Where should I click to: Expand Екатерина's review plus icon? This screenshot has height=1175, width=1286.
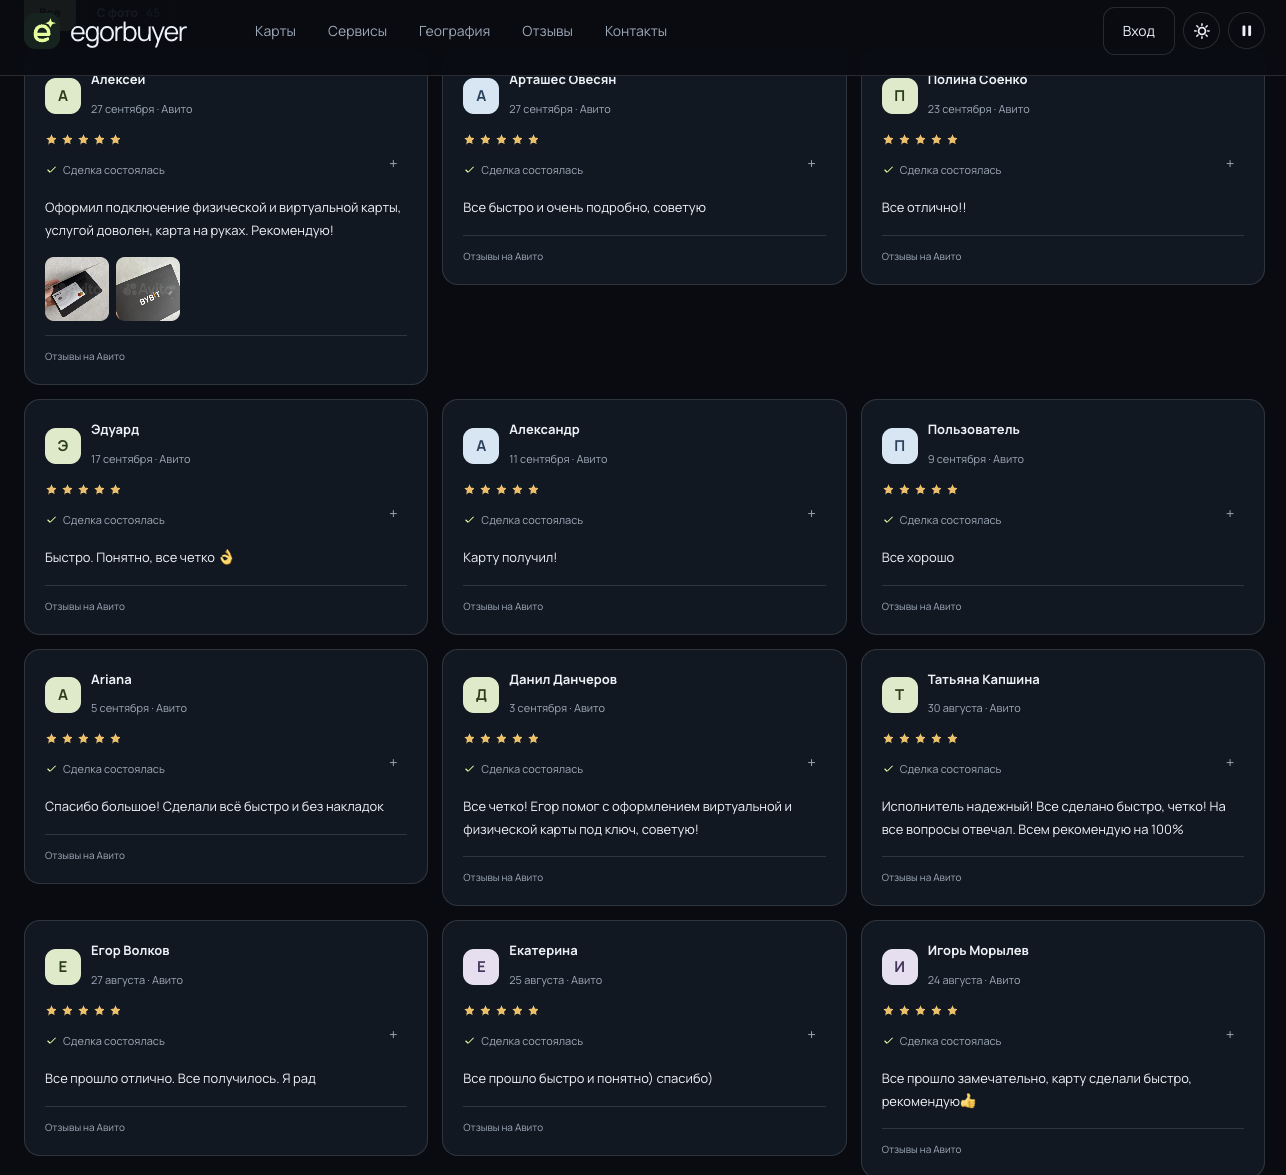[811, 1034]
